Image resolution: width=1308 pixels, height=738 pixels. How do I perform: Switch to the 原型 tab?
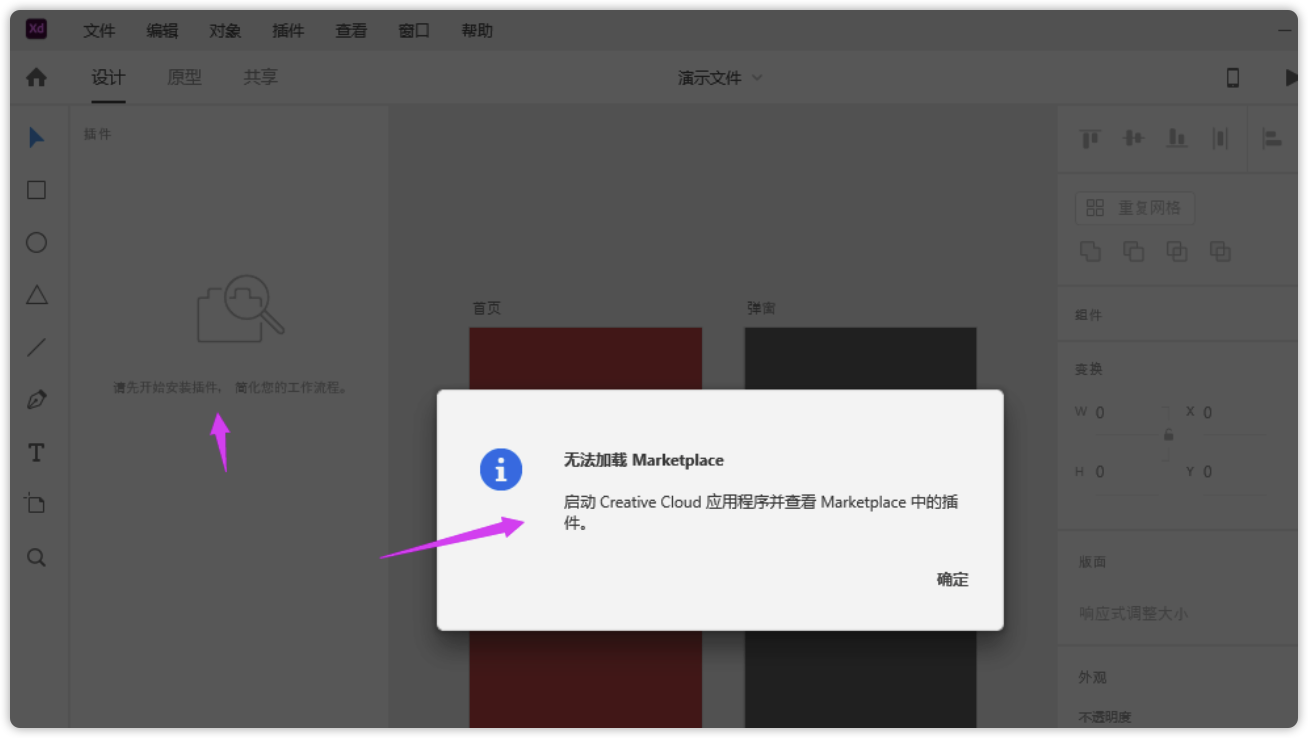click(184, 78)
